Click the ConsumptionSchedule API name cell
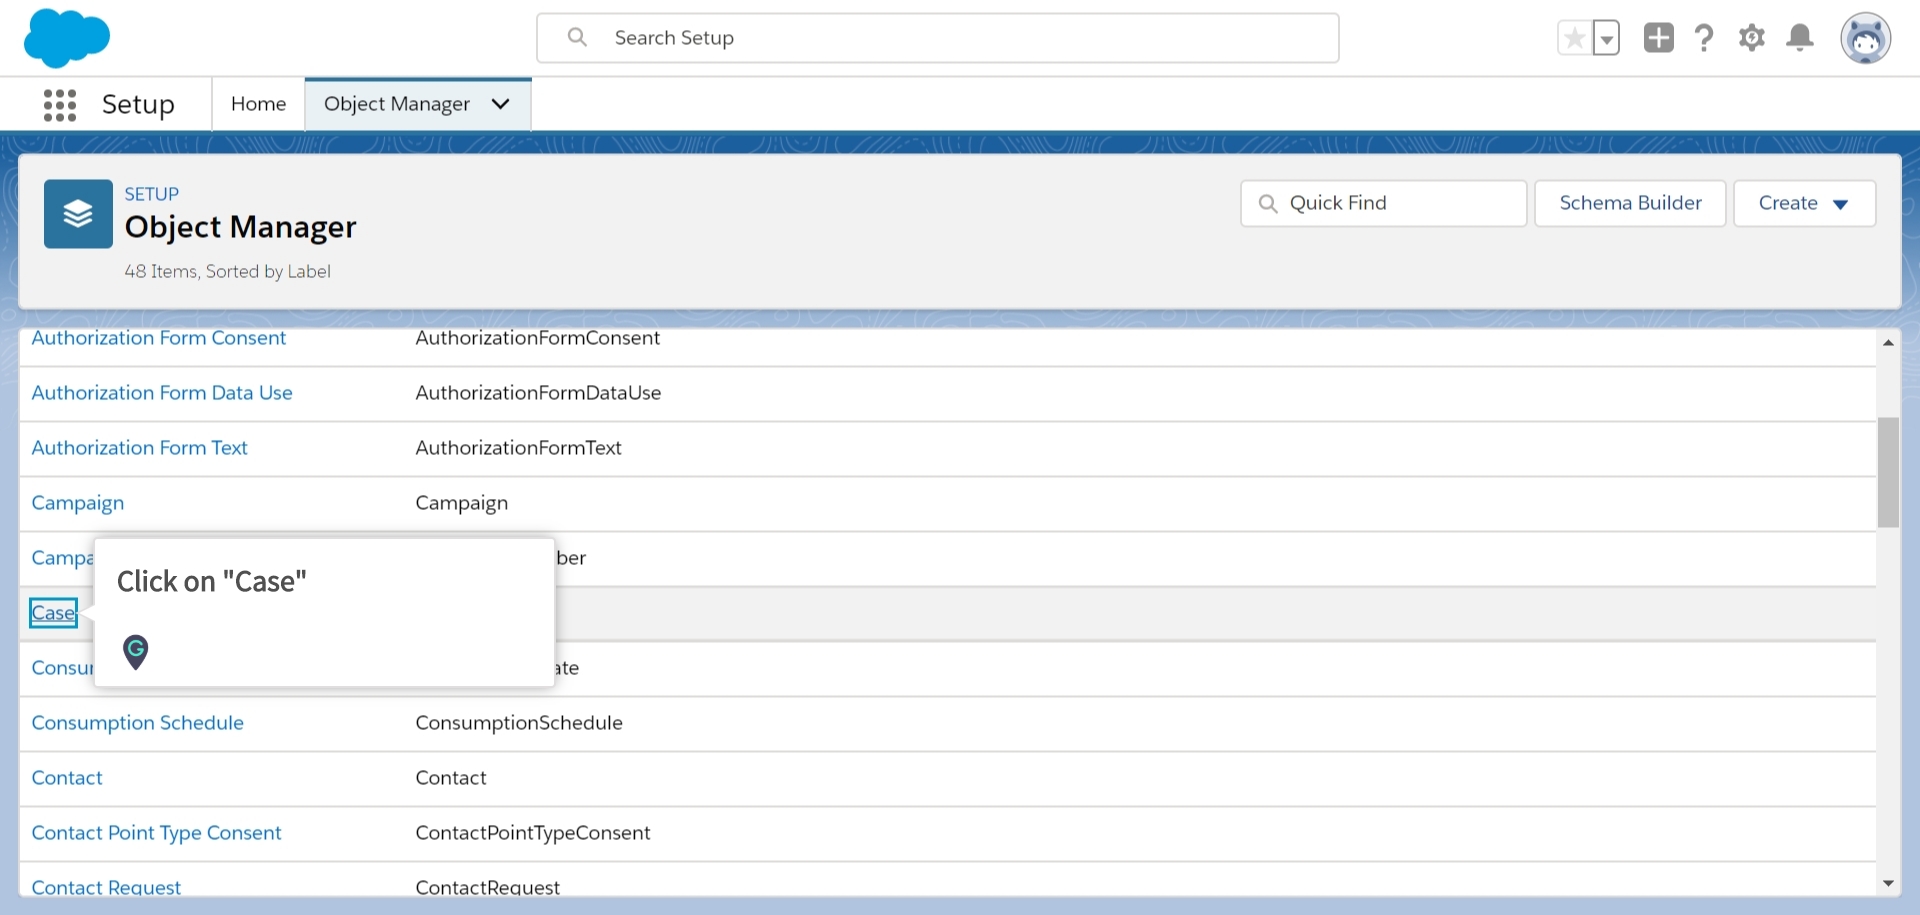Screen dimensions: 1920x915 (519, 723)
